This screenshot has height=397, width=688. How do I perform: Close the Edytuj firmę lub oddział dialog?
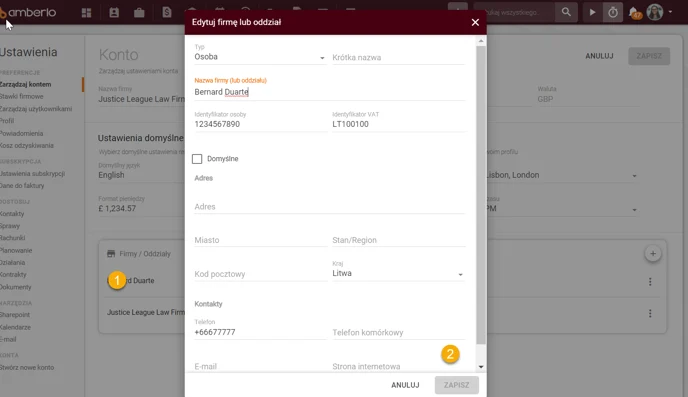tap(475, 22)
